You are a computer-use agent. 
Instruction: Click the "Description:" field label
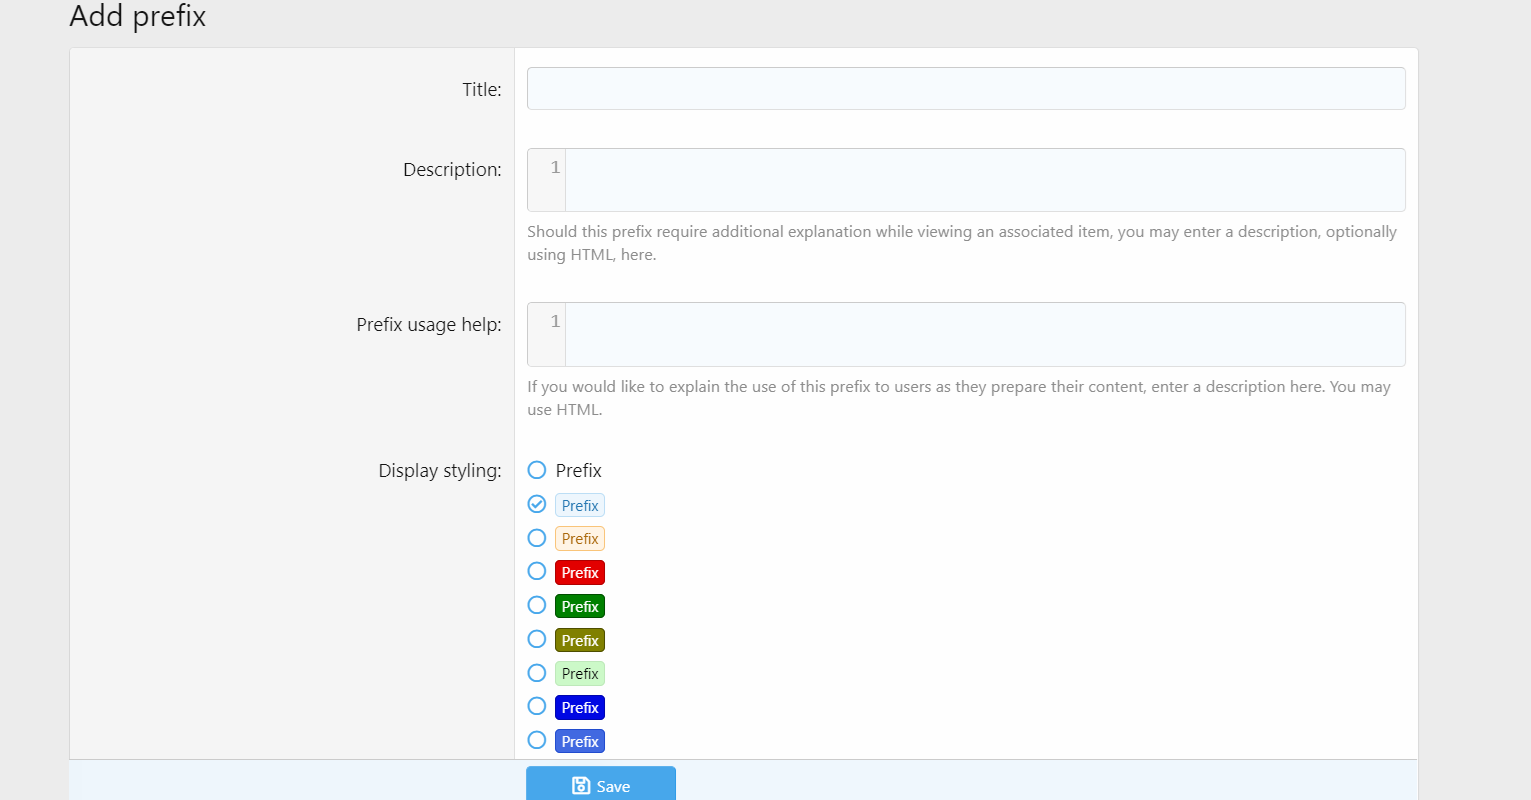(x=452, y=170)
